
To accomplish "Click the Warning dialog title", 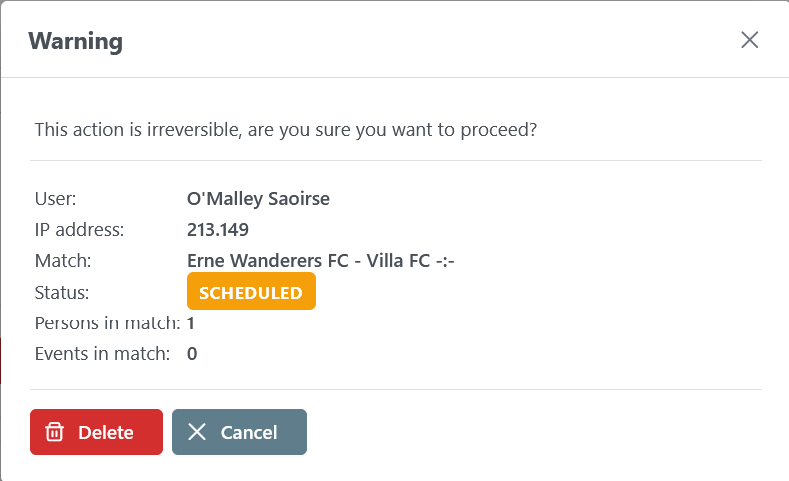I will click(76, 41).
